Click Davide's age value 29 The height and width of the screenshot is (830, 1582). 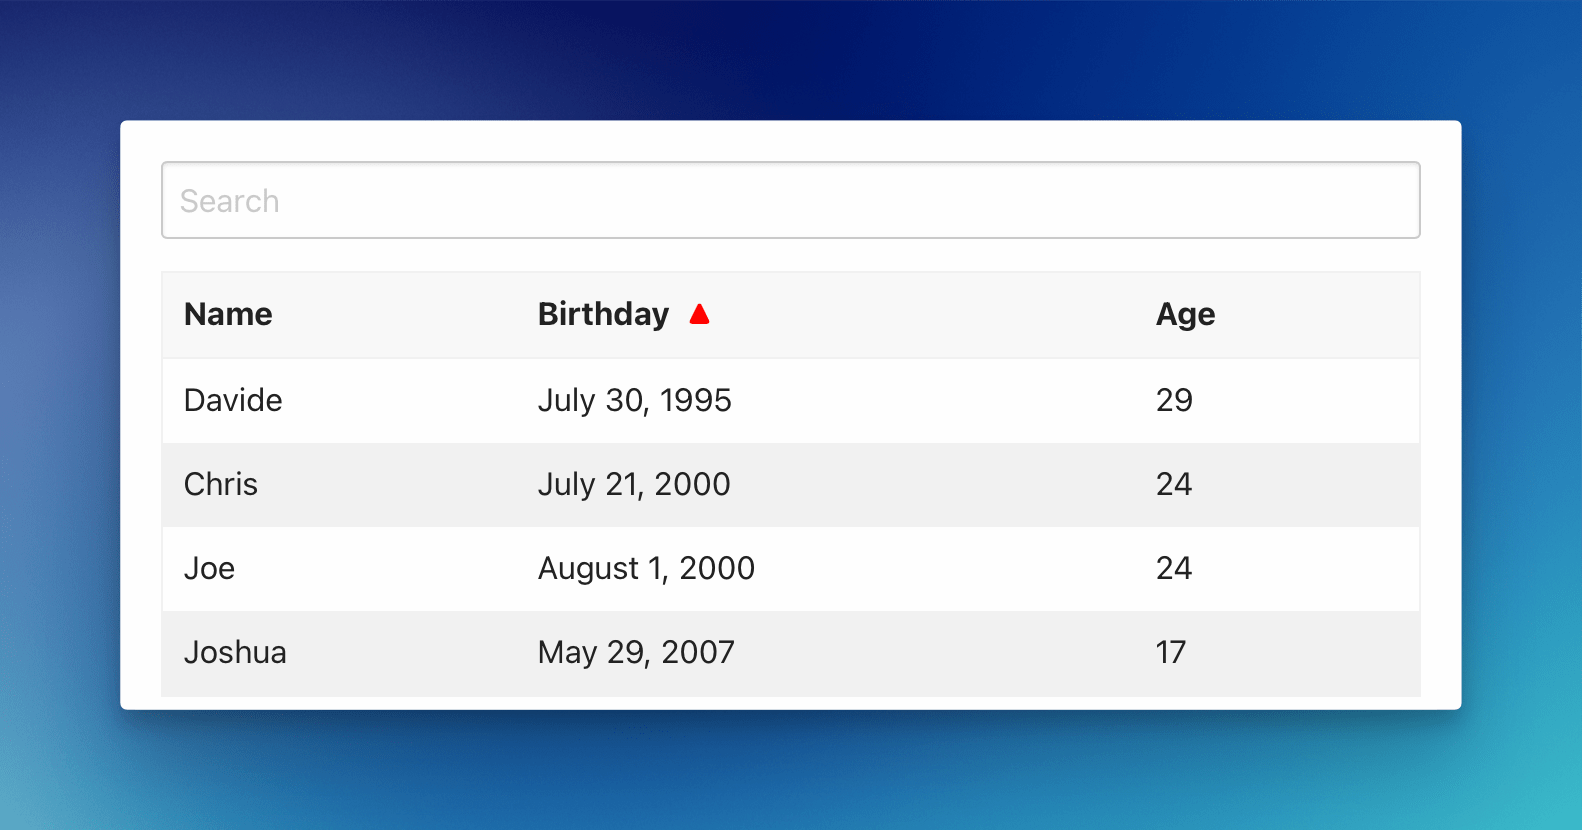point(1174,400)
